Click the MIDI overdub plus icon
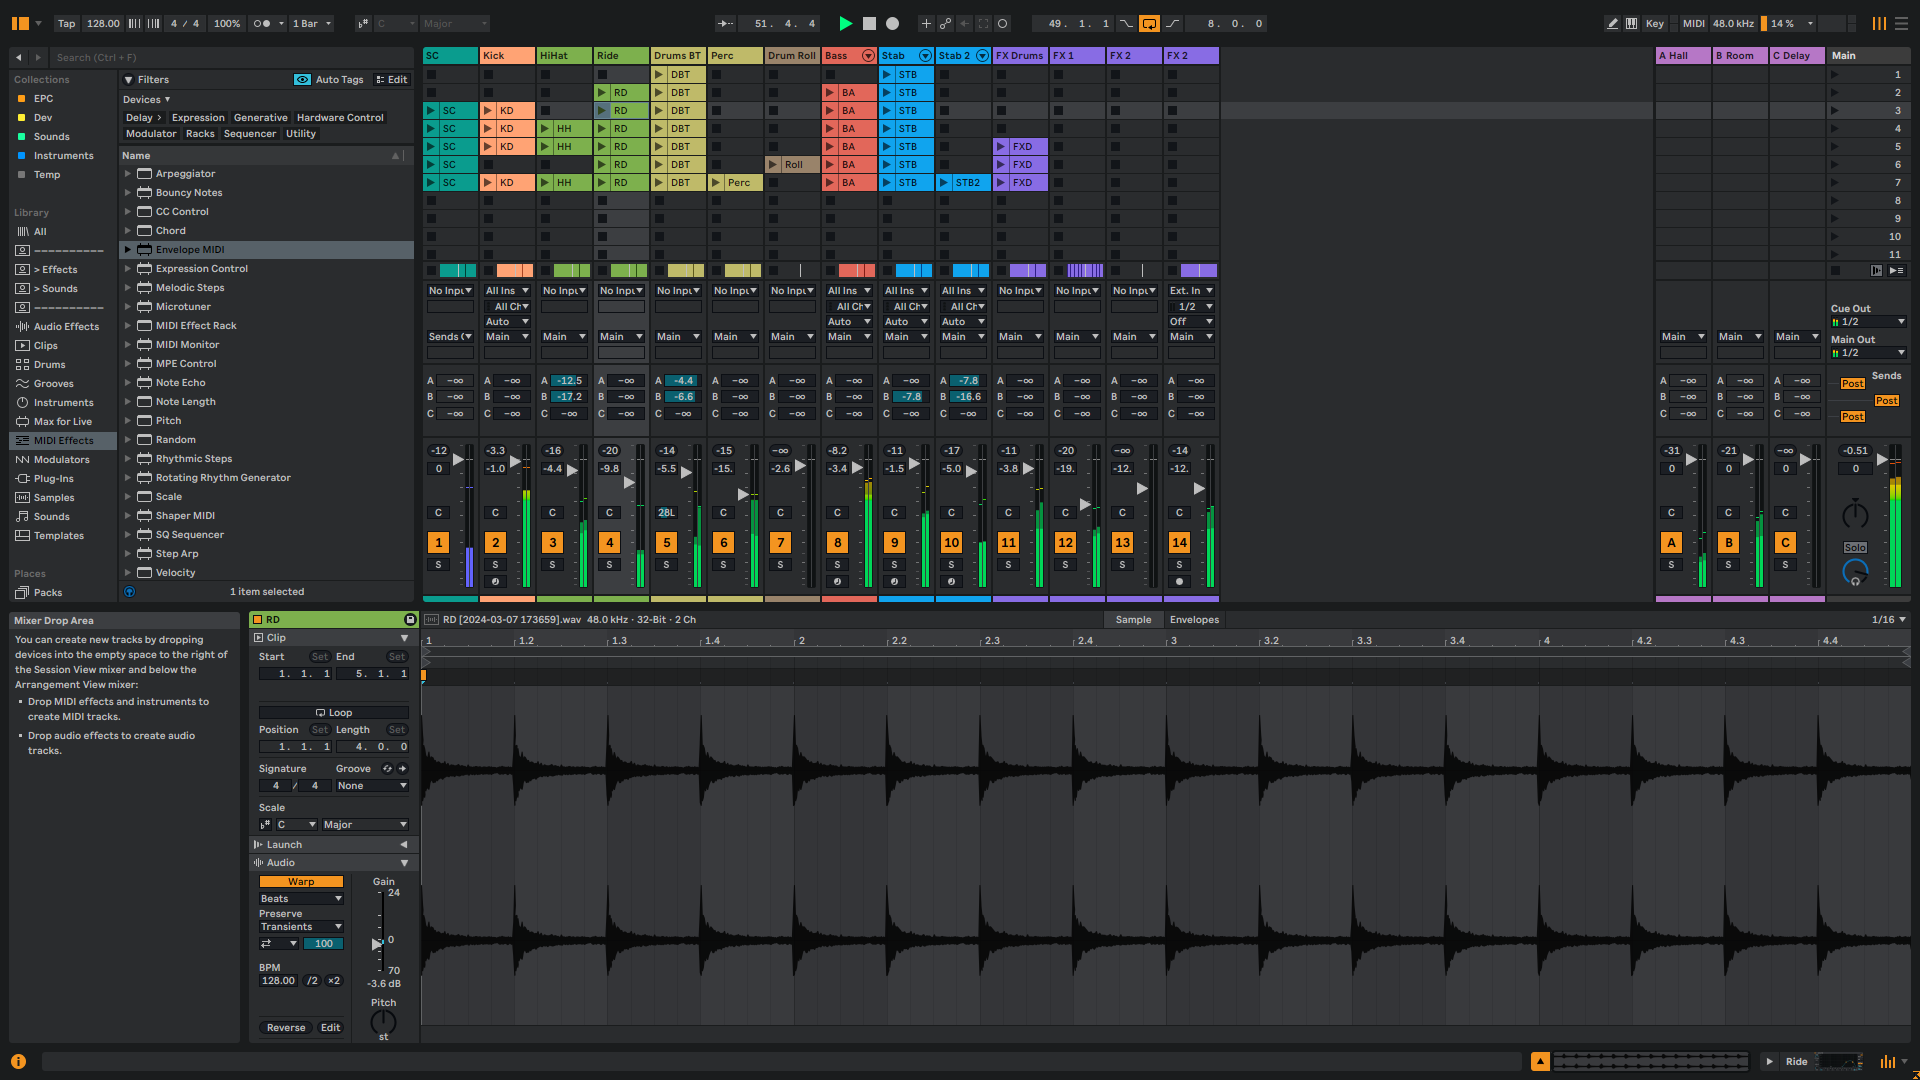The width and height of the screenshot is (1920, 1080). [x=925, y=23]
